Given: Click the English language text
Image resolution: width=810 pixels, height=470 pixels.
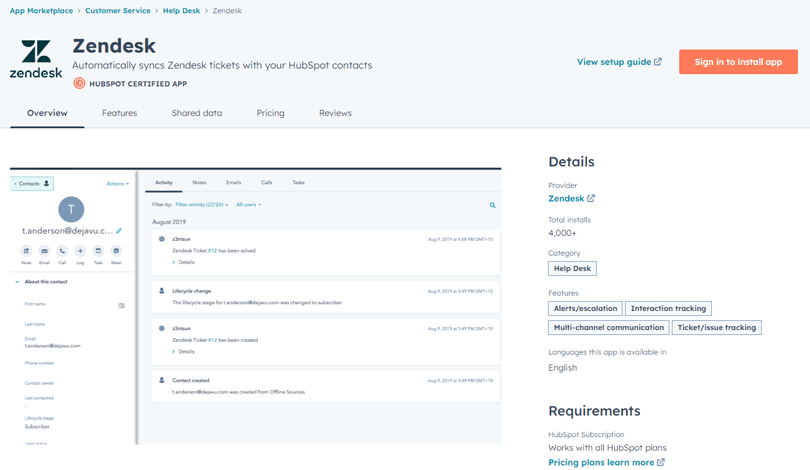Looking at the screenshot, I should (x=563, y=368).
